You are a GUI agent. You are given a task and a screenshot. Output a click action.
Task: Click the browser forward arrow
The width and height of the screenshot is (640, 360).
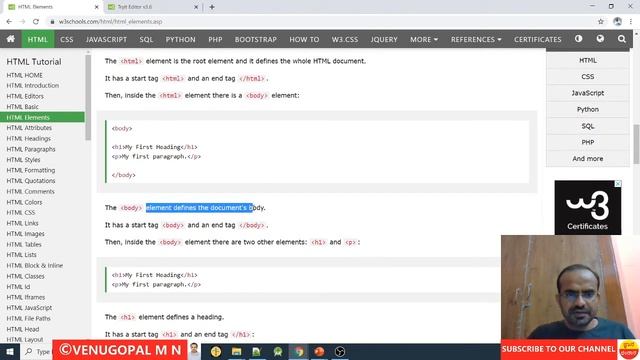(x=22, y=22)
